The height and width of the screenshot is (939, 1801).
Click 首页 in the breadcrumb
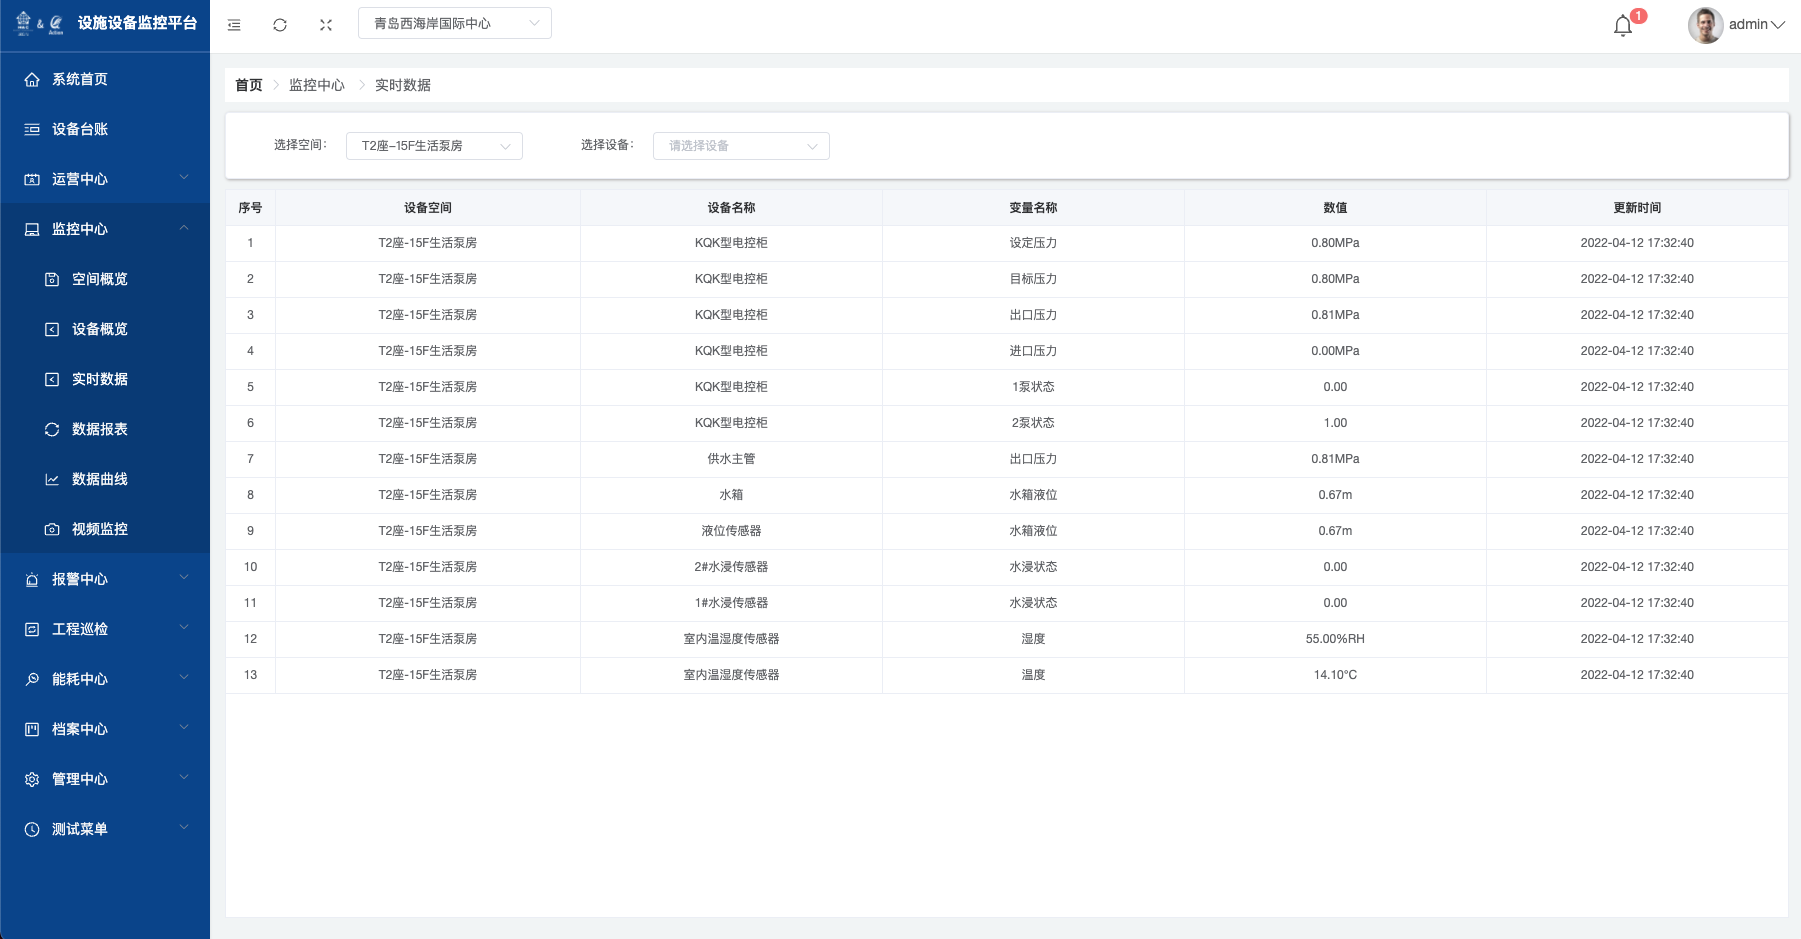click(248, 85)
